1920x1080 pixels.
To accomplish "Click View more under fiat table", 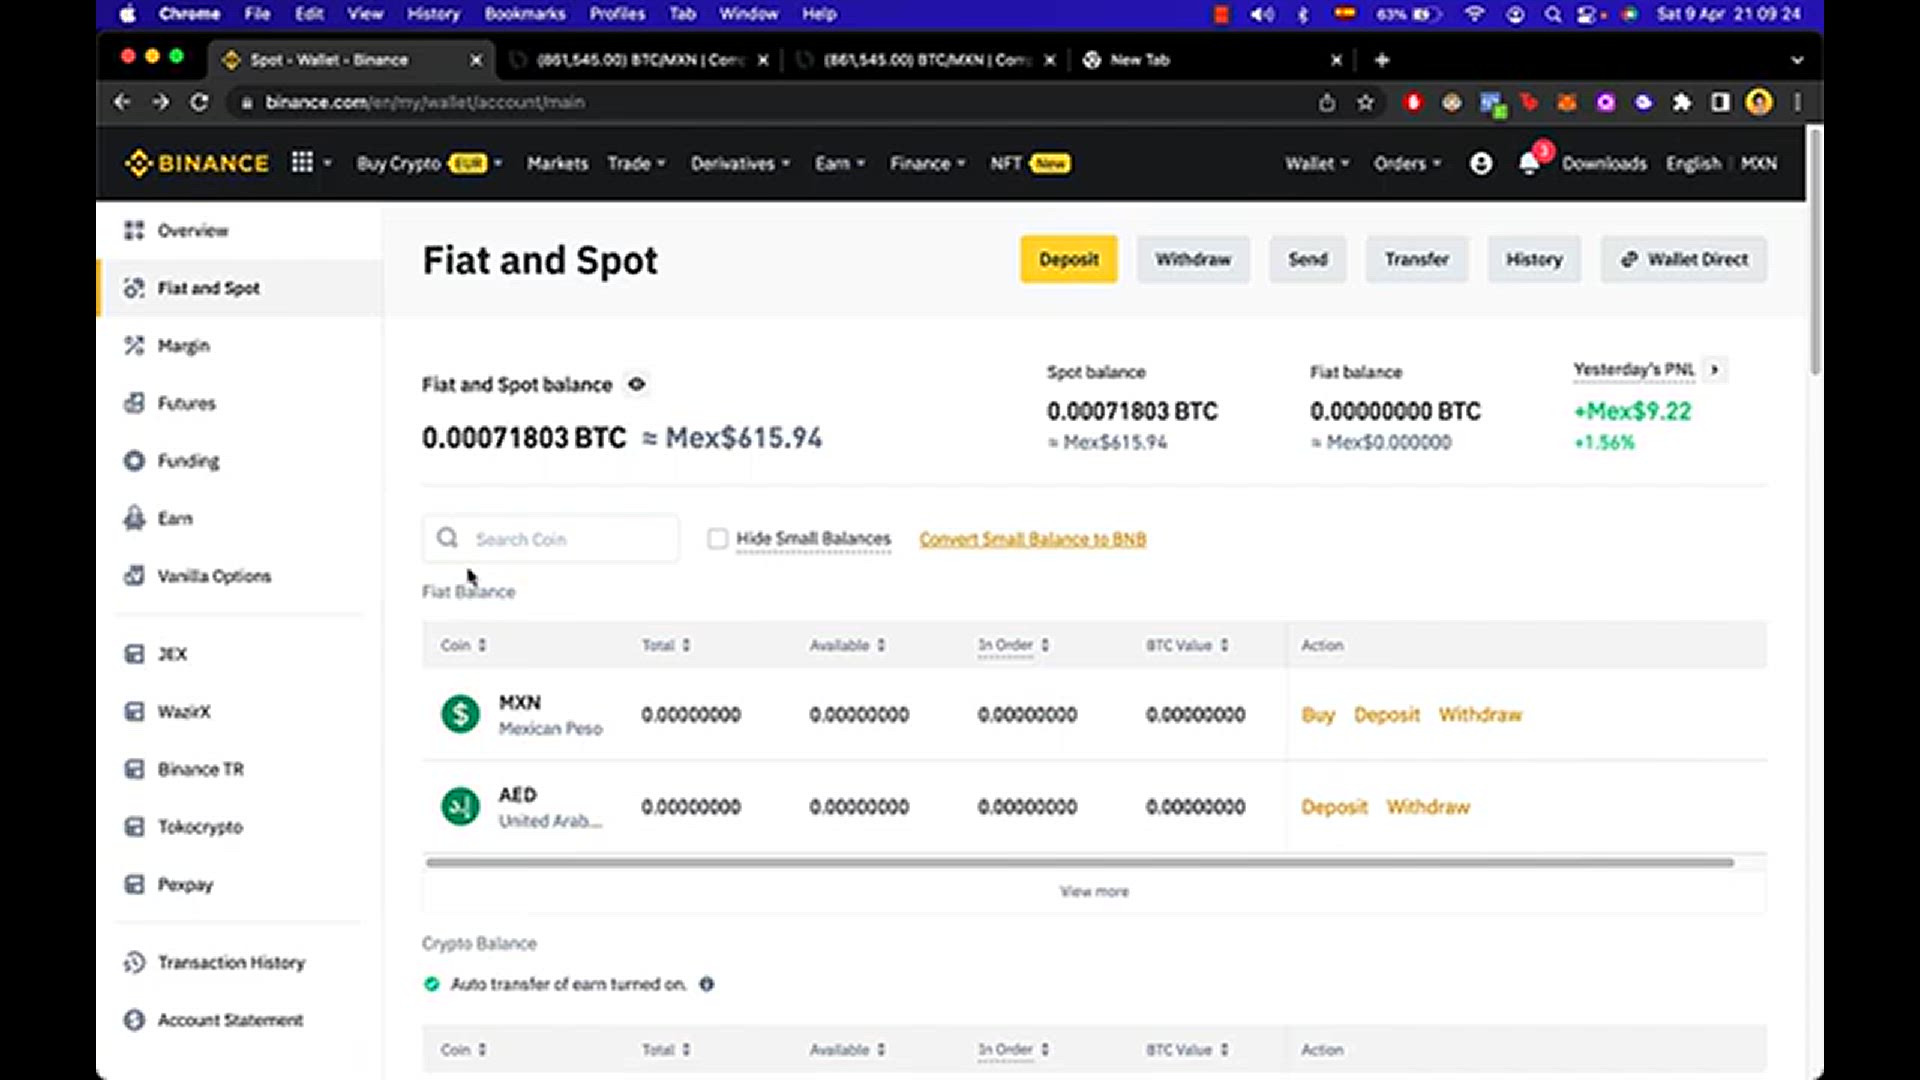I will tap(1094, 892).
